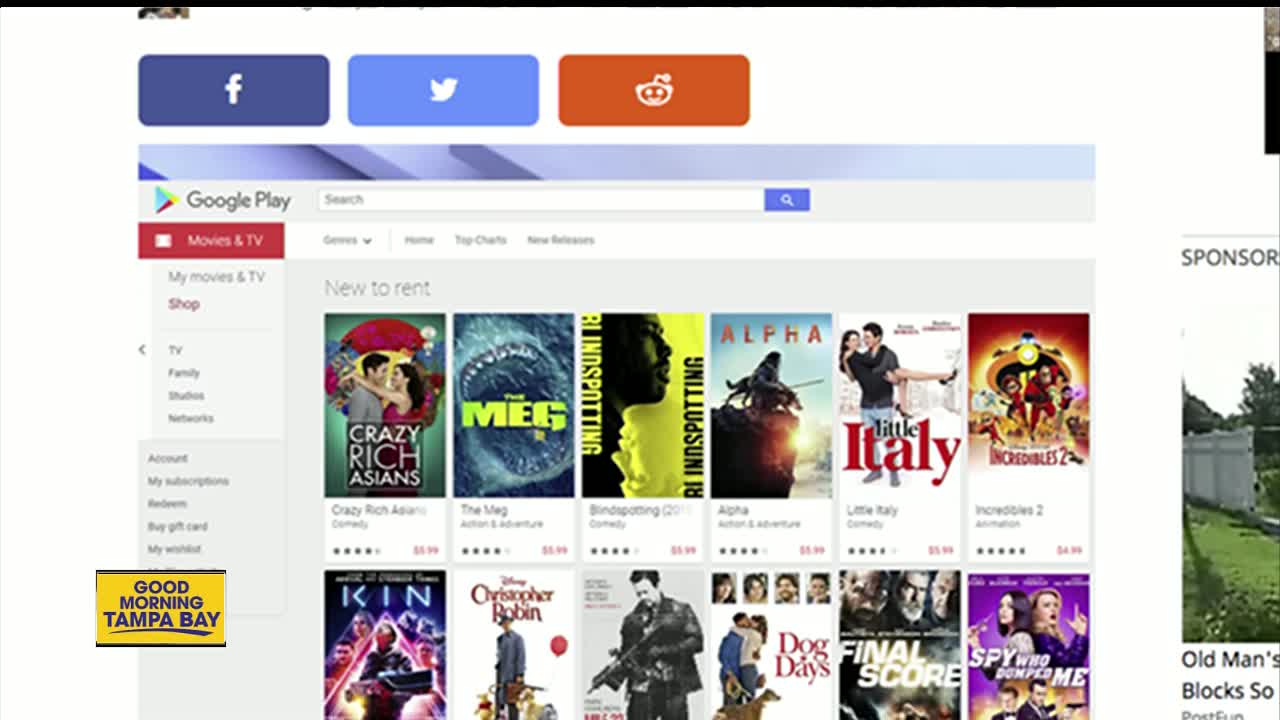Click the $5.99 price on Little Italy

point(940,551)
